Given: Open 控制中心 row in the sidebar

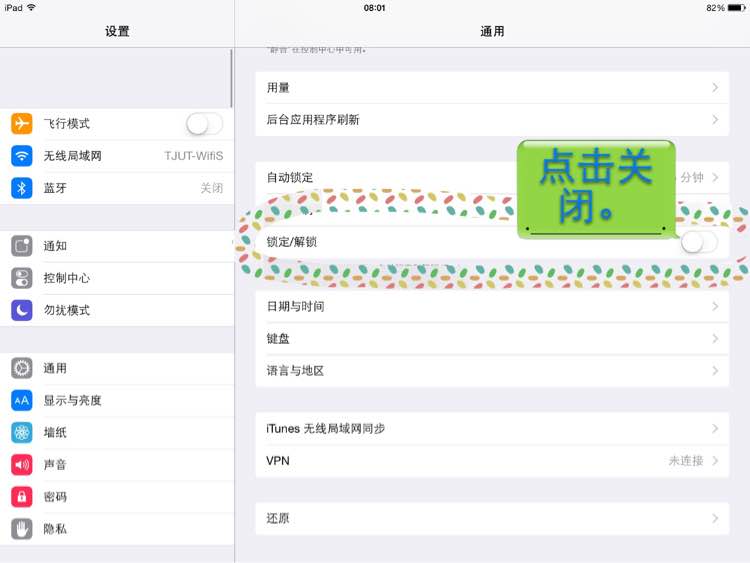Looking at the screenshot, I should (117, 278).
